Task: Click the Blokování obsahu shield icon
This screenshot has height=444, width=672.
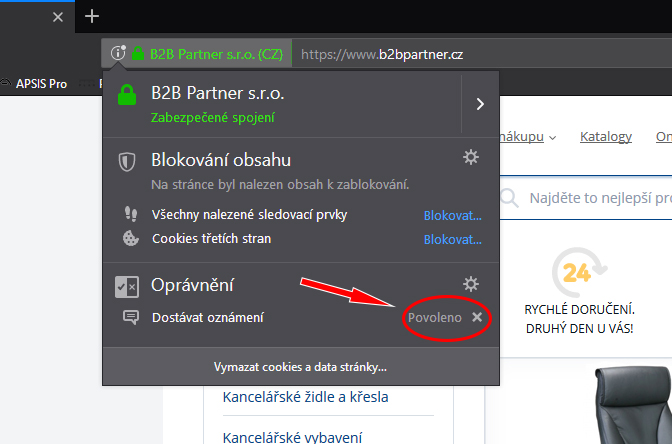Action: pos(127,162)
